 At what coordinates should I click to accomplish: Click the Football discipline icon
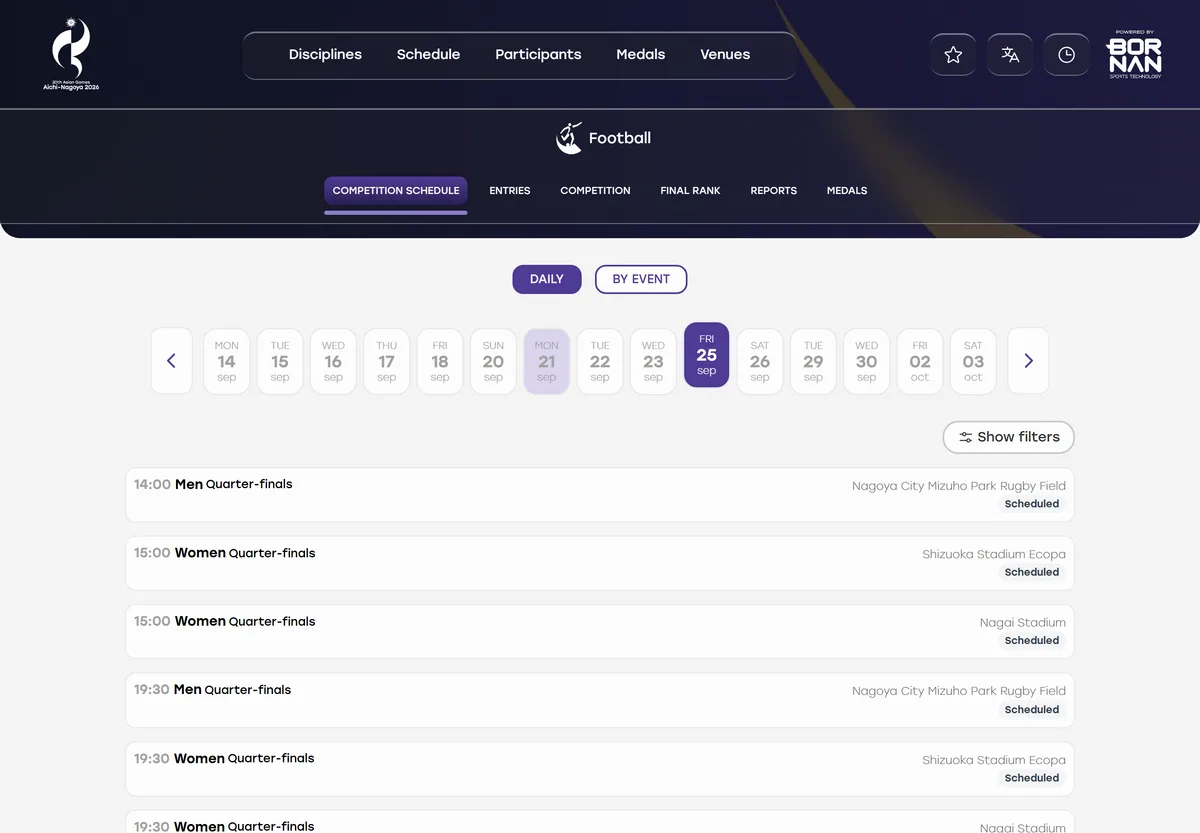pos(569,138)
